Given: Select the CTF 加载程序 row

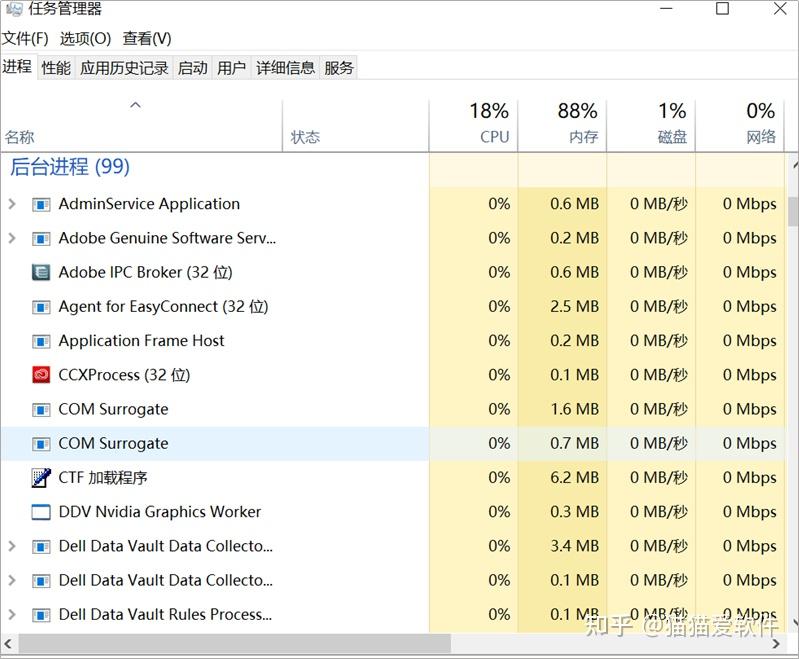Looking at the screenshot, I should pyautogui.click(x=392, y=478).
